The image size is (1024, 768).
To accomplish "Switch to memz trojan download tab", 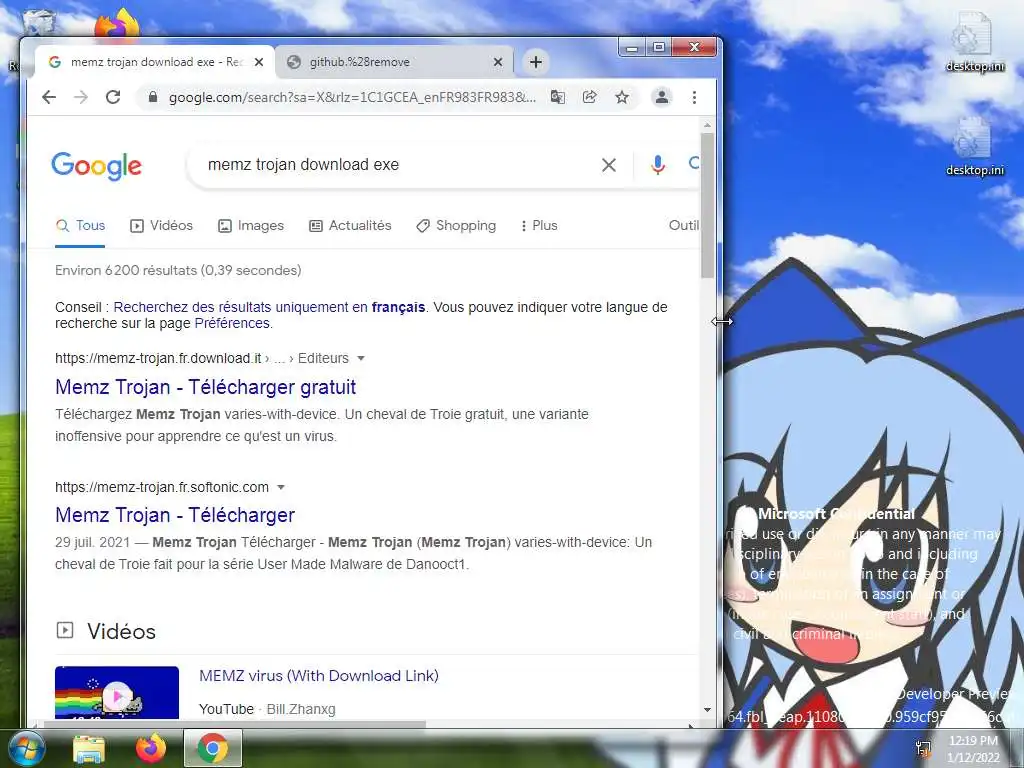I will pos(154,62).
